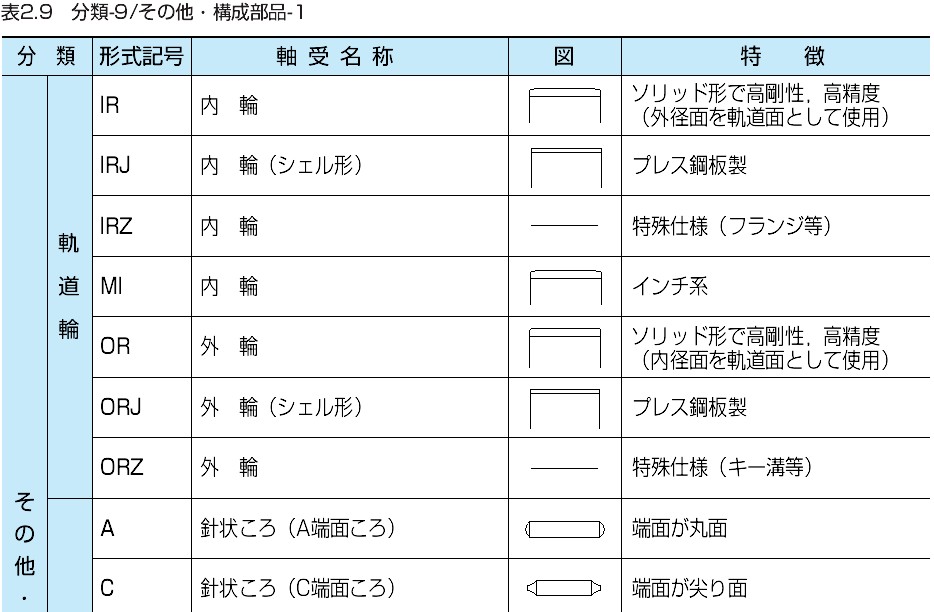Screen dimensions: 934x612
Task: Click the inner ring diagram in the MI row
Action: [564, 287]
